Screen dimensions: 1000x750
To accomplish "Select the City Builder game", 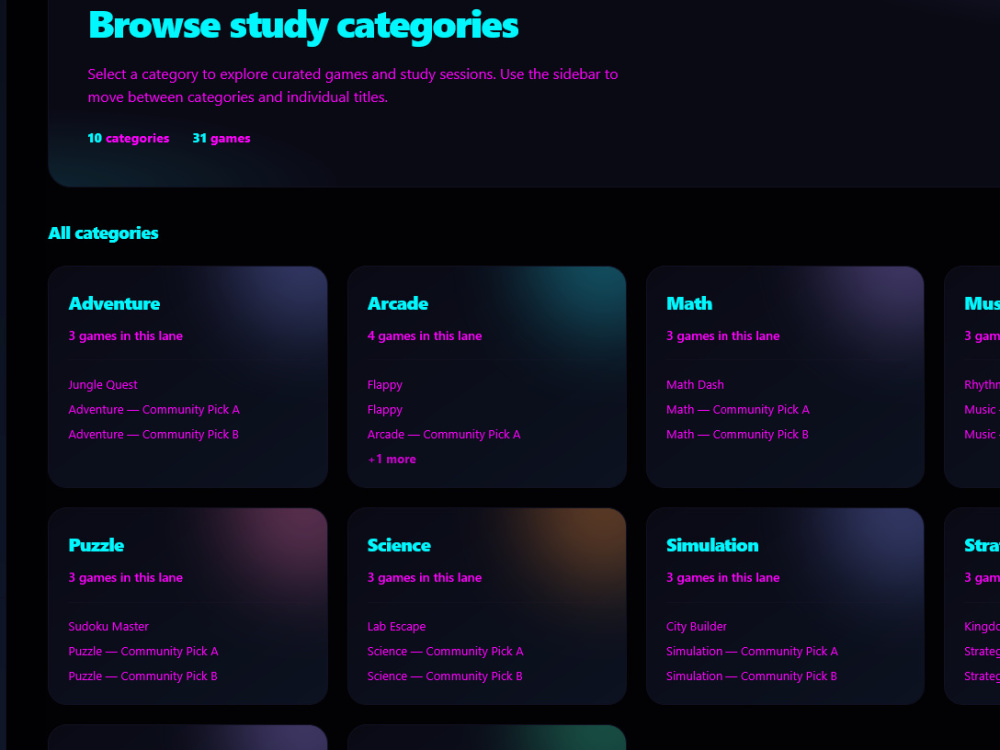I will click(696, 626).
